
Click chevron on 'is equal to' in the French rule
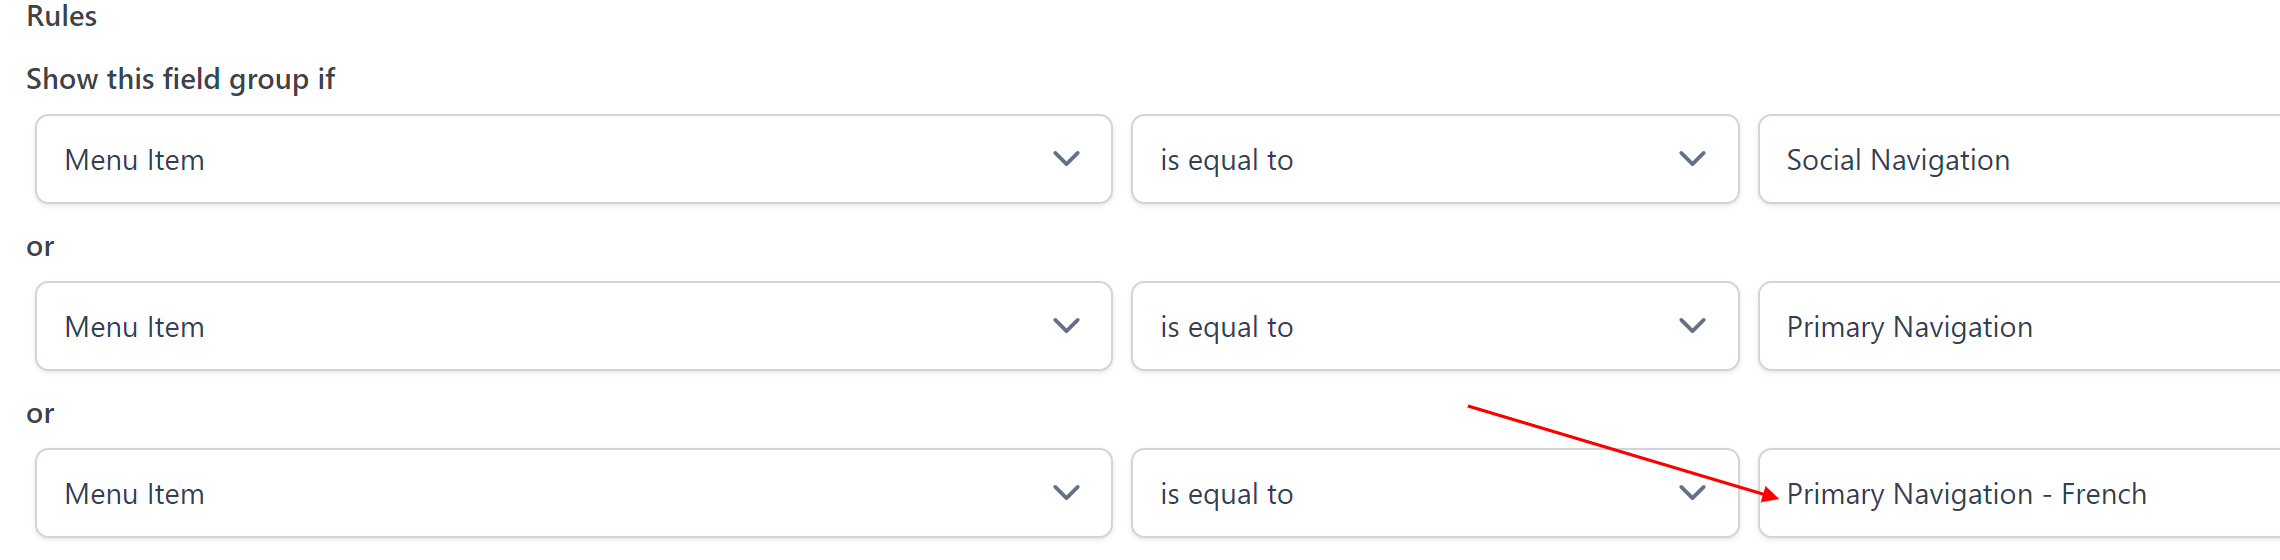tap(1692, 493)
